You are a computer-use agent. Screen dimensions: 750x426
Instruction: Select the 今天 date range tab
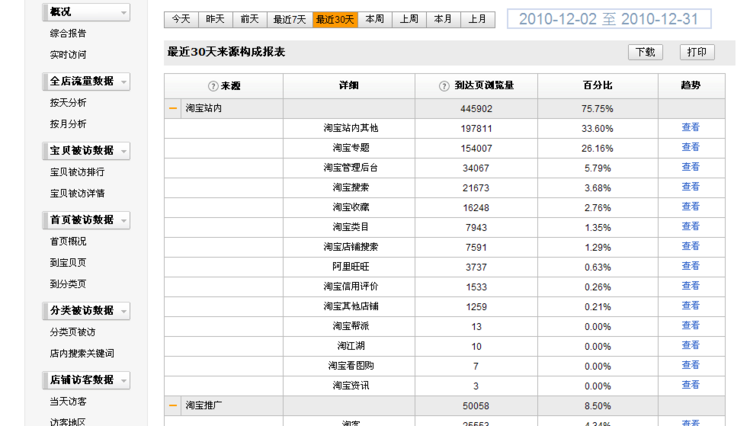click(181, 19)
